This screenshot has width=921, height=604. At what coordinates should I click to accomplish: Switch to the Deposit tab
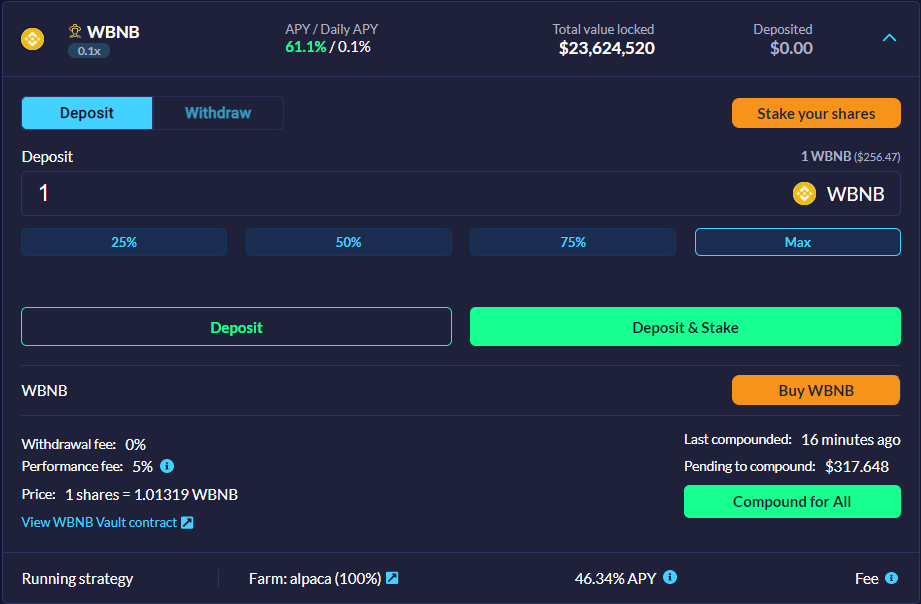tap(87, 113)
